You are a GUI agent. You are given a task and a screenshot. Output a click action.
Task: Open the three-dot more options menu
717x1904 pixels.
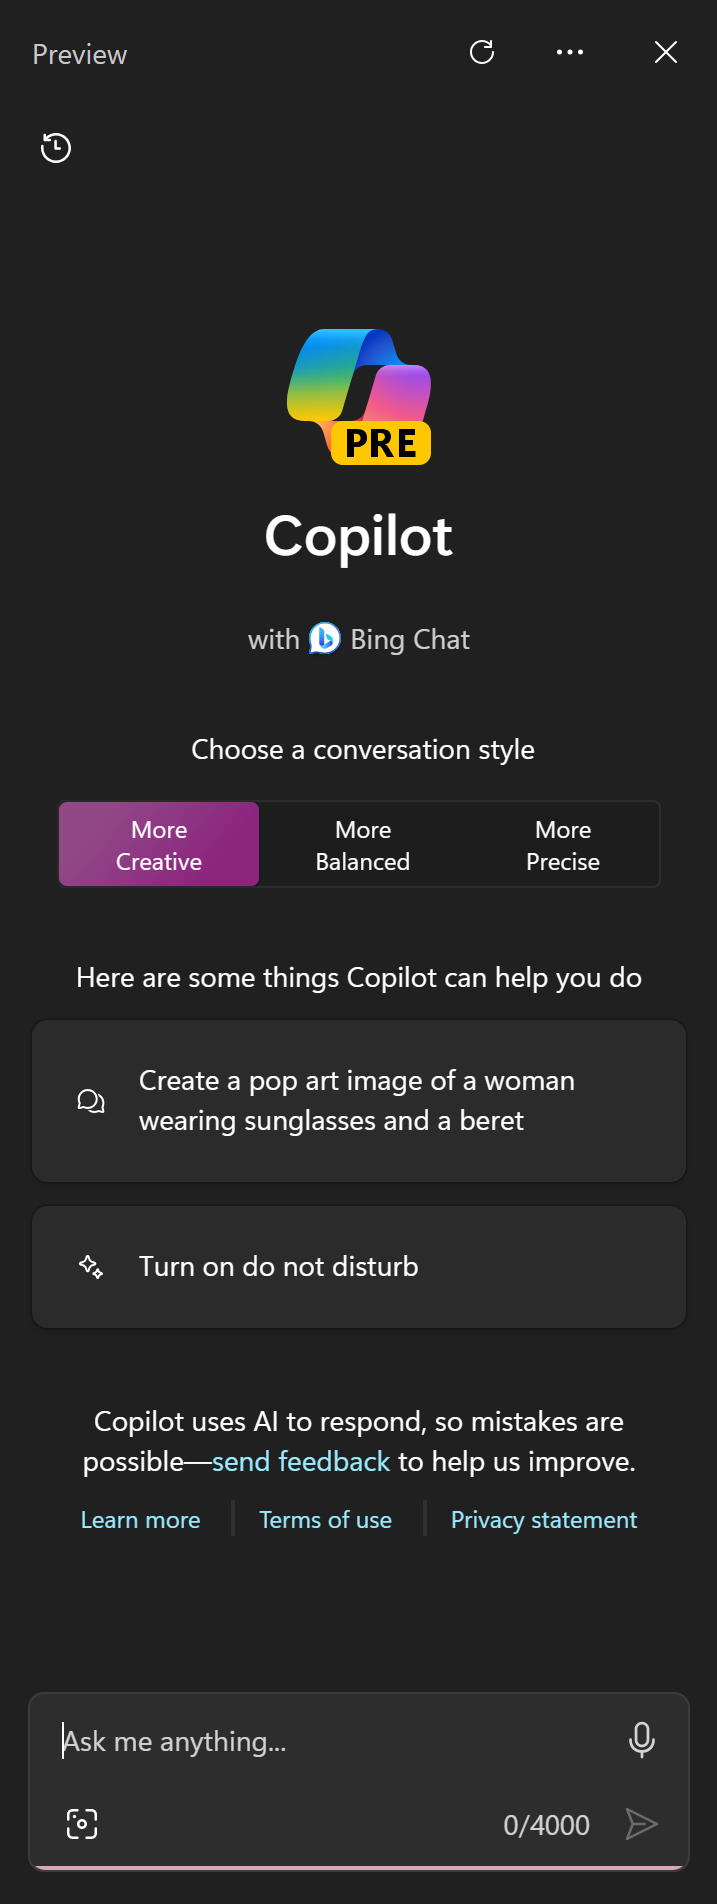pos(570,52)
